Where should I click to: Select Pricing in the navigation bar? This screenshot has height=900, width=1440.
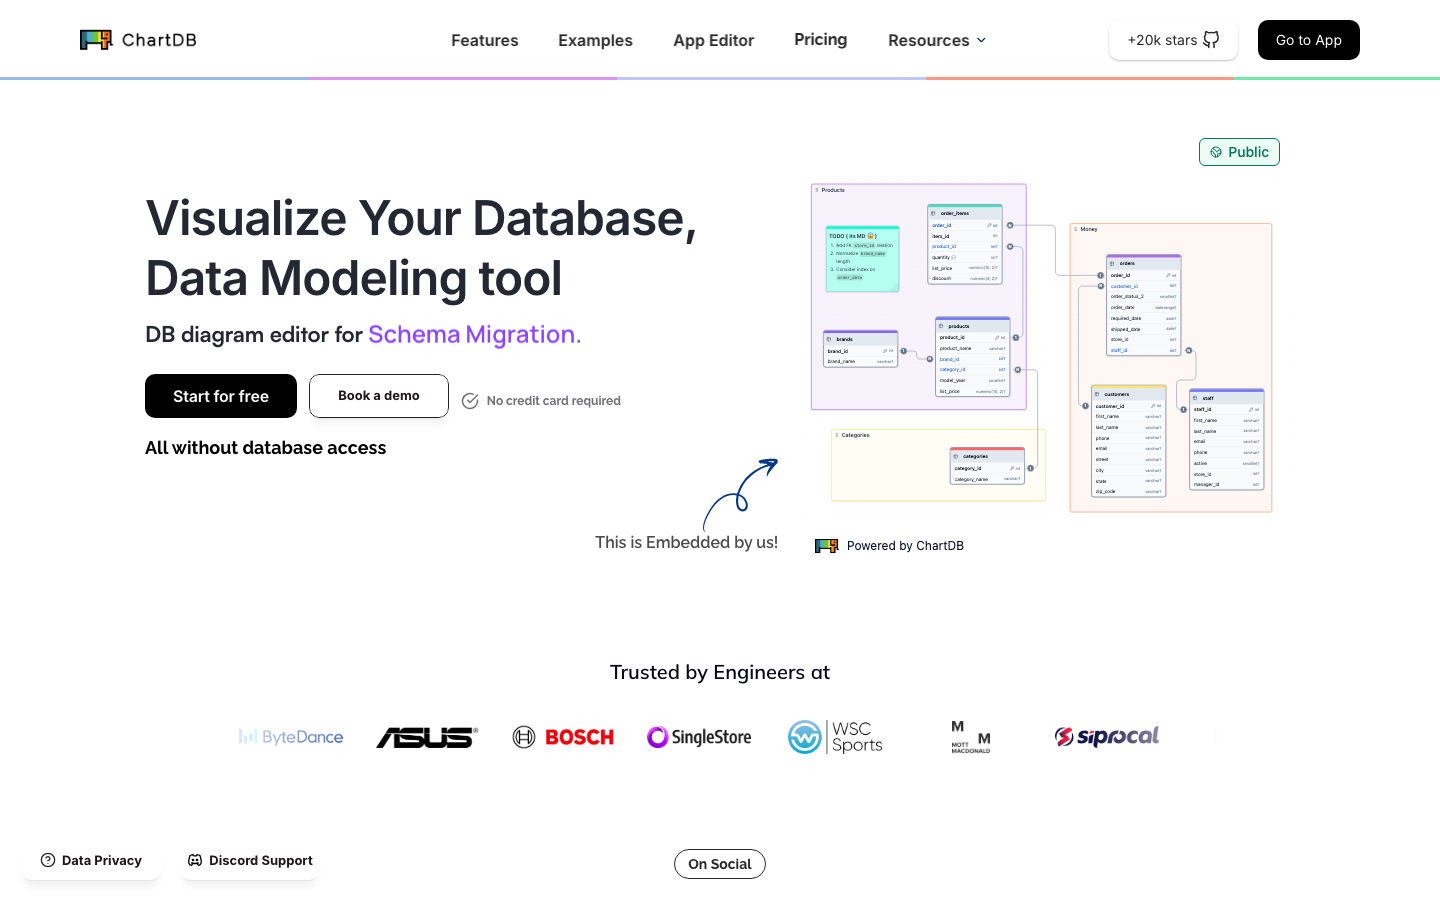click(820, 39)
